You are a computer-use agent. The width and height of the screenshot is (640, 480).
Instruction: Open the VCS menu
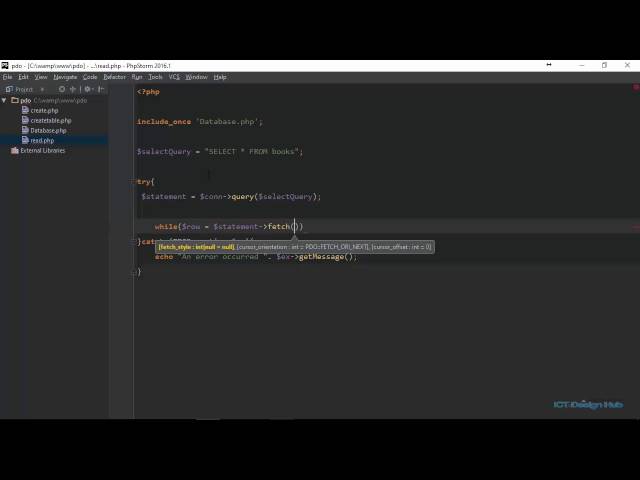(x=174, y=77)
